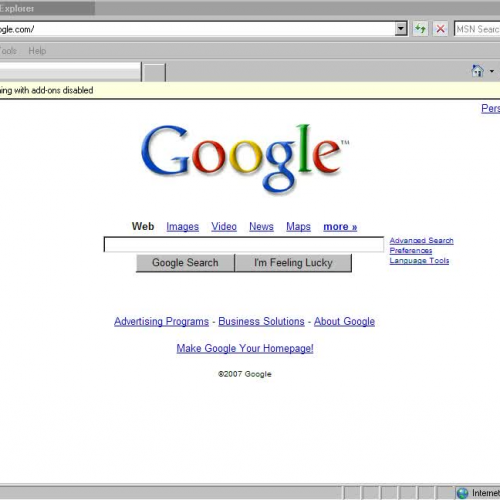Image resolution: width=500 pixels, height=500 pixels.
Task: Open the Tools menu
Action: point(8,51)
